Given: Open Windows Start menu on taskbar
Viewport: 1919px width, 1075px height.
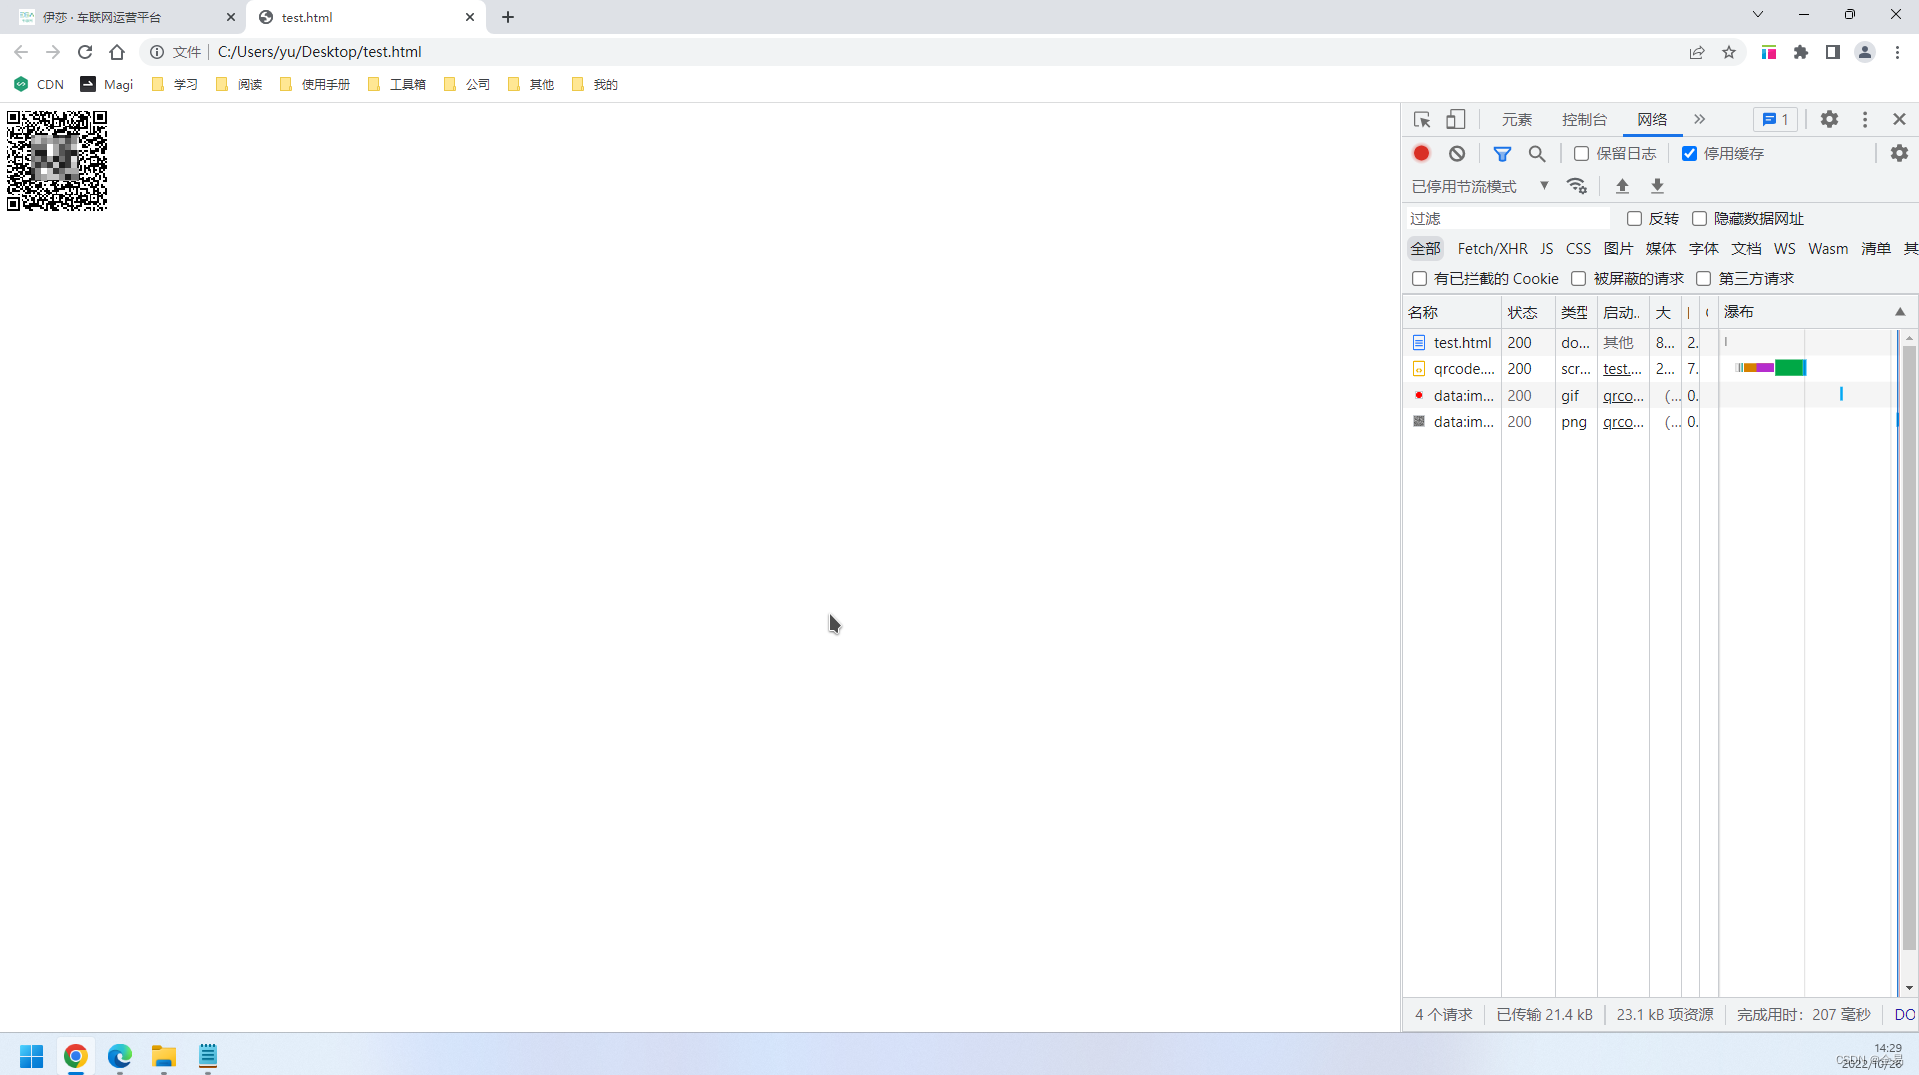Looking at the screenshot, I should [32, 1056].
